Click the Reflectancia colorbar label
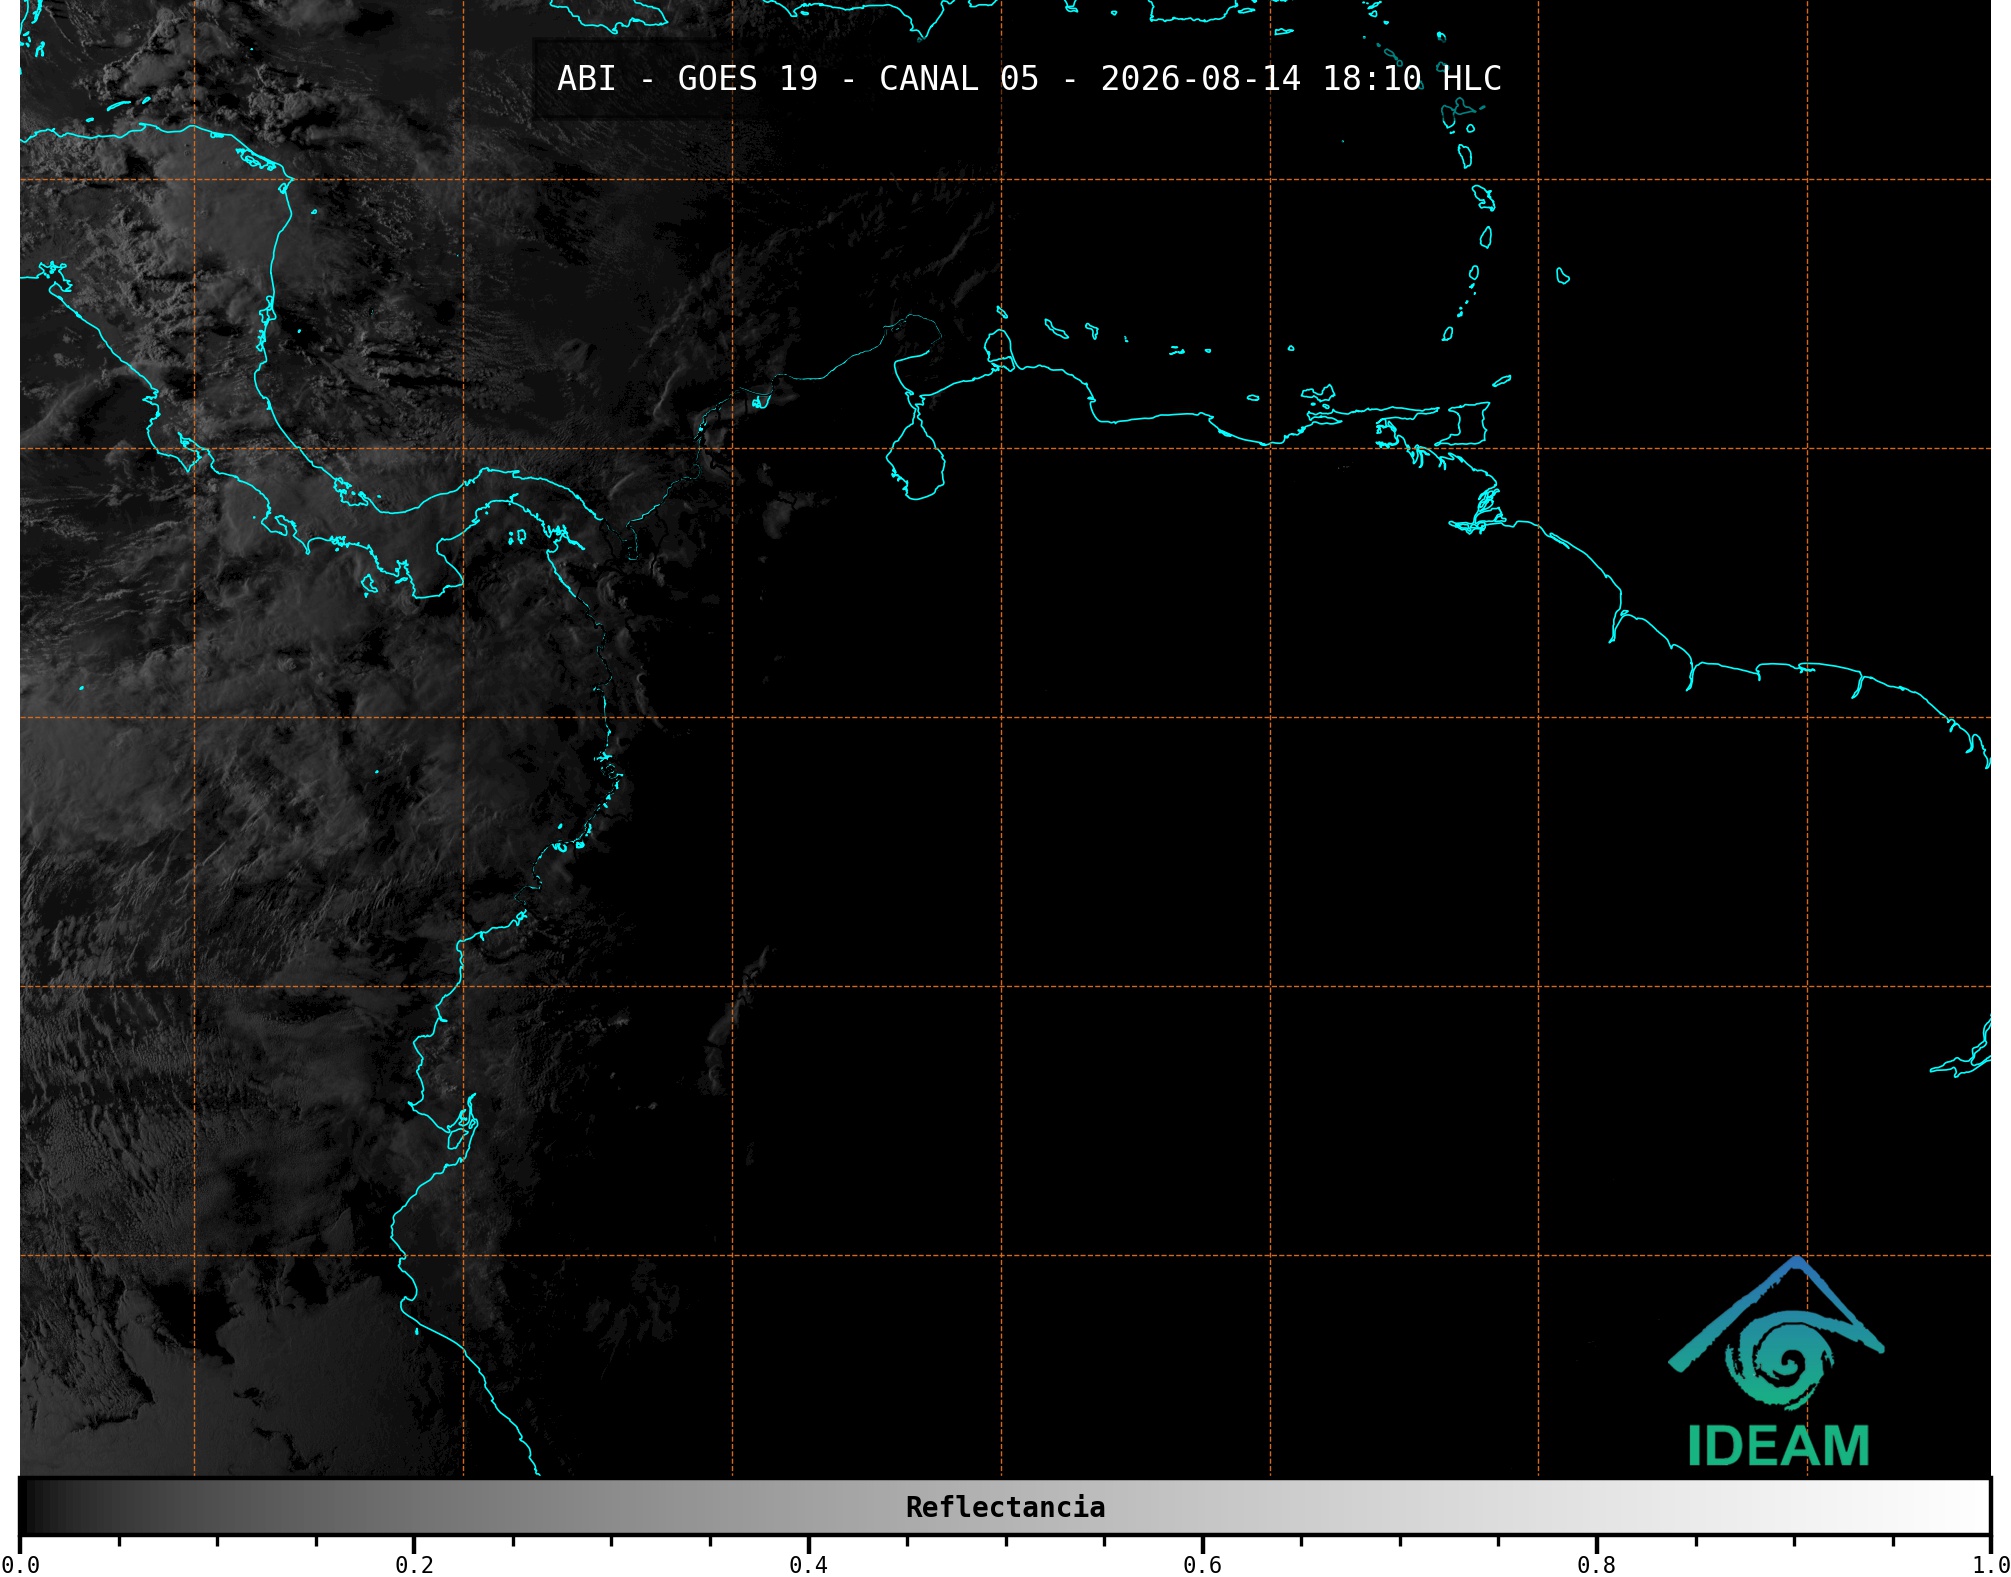Viewport: 2011px width, 1577px height. pyautogui.click(x=1005, y=1507)
